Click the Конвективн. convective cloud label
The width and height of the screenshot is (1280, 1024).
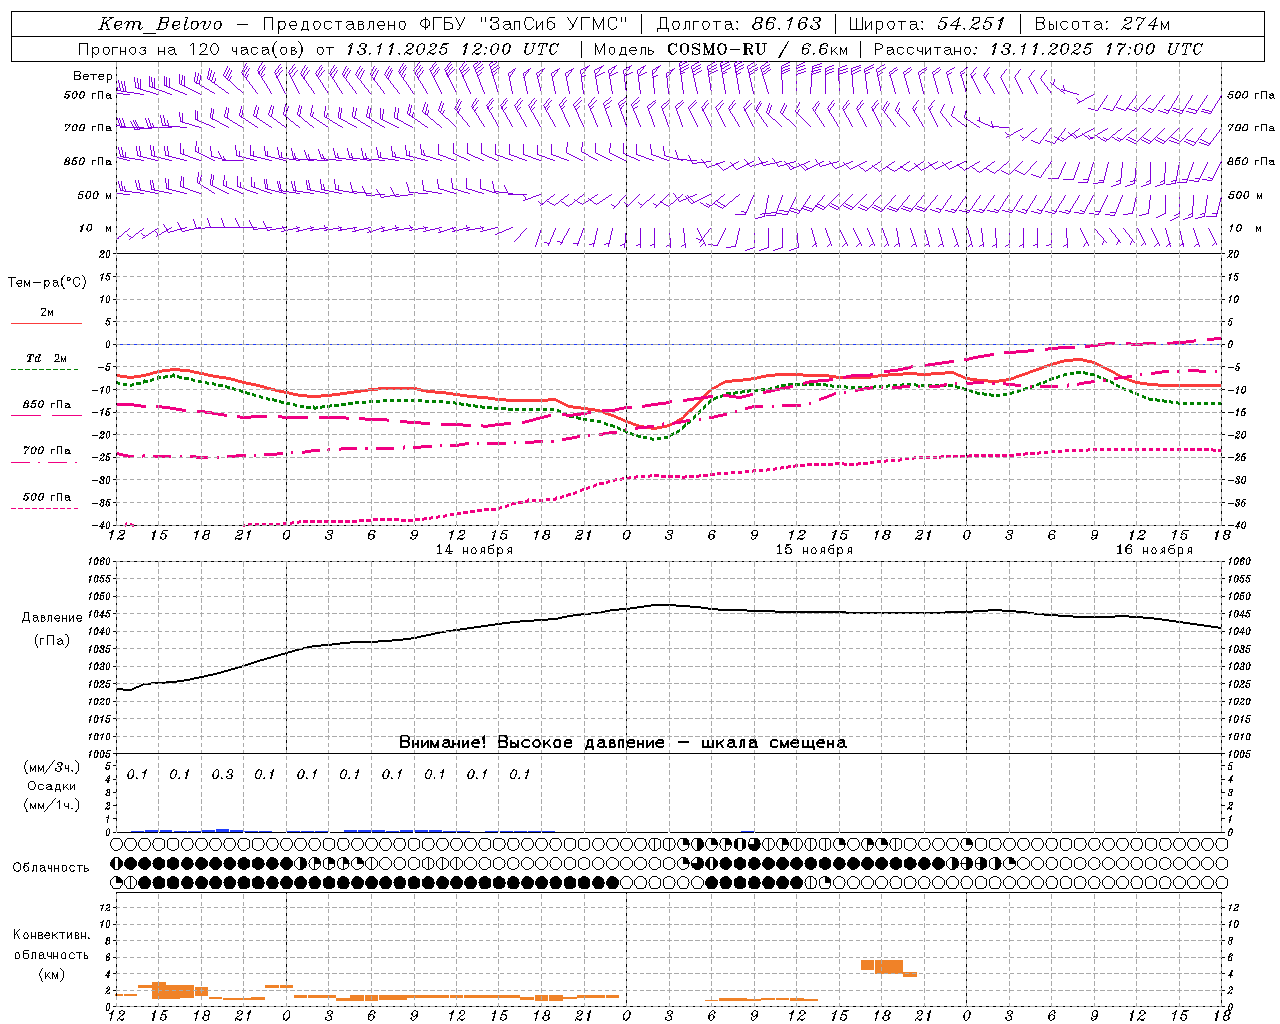tap(51, 935)
